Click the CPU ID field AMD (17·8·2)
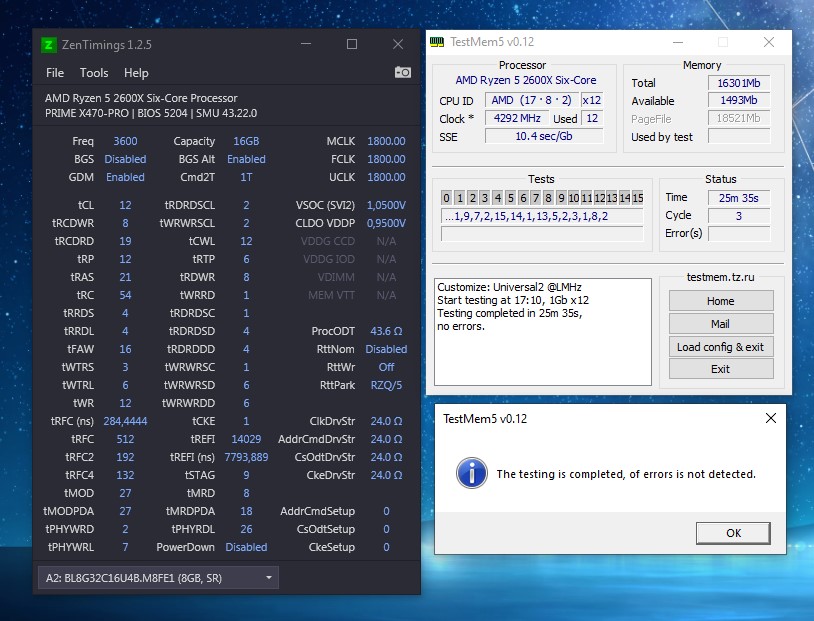Image resolution: width=814 pixels, height=621 pixels. (x=531, y=100)
